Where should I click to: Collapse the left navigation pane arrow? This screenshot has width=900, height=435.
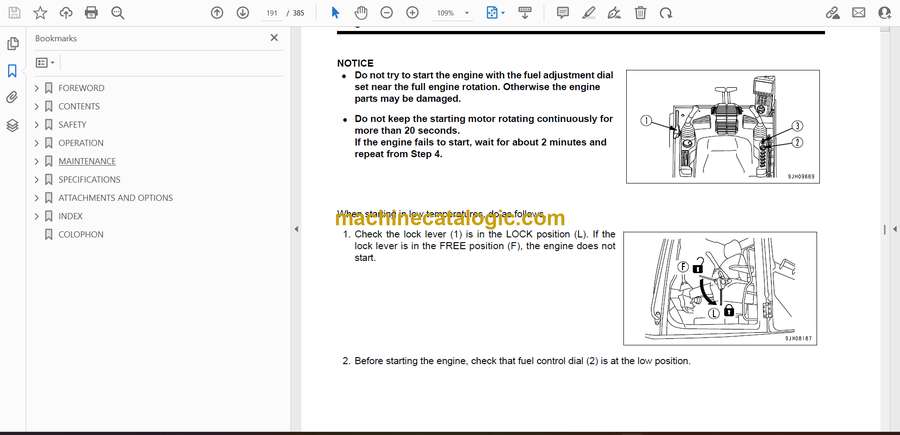pyautogui.click(x=296, y=229)
